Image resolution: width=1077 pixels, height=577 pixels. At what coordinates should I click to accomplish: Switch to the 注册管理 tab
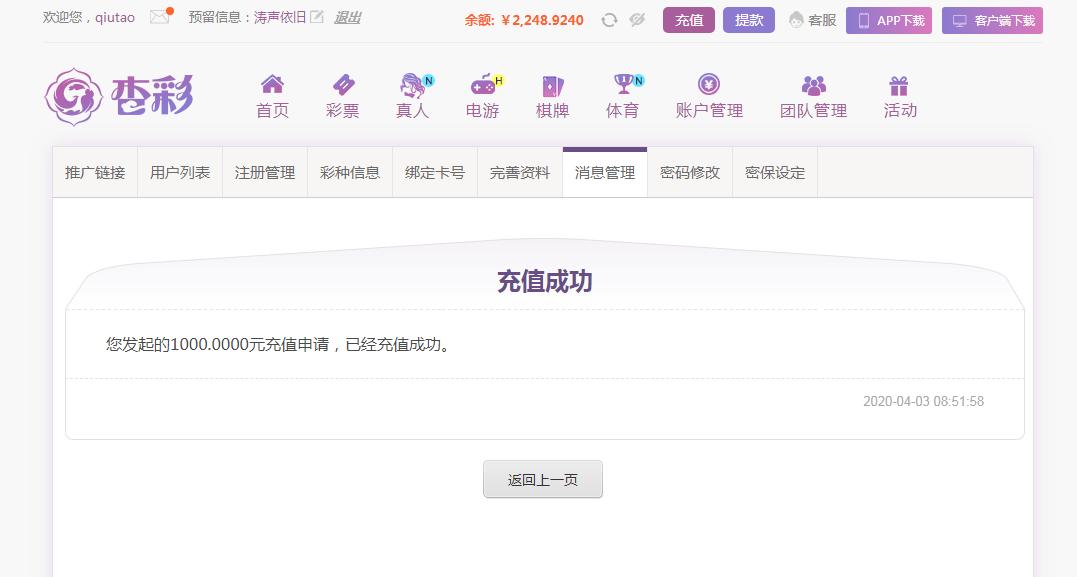(265, 172)
